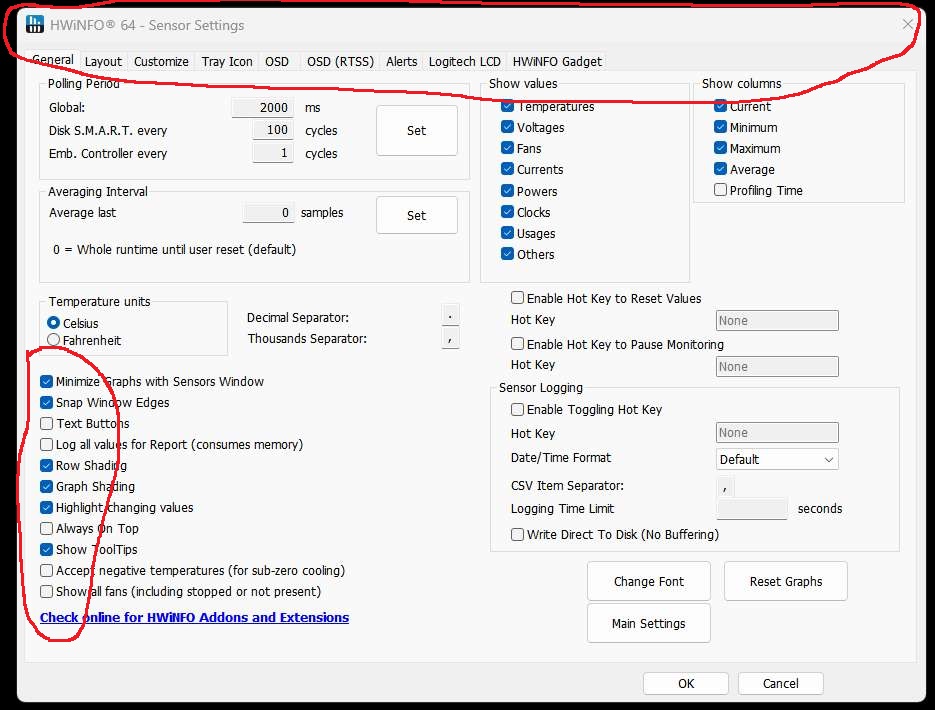Open the HWiNFO Gadget tab
Image resolution: width=935 pixels, height=710 pixels.
click(557, 61)
